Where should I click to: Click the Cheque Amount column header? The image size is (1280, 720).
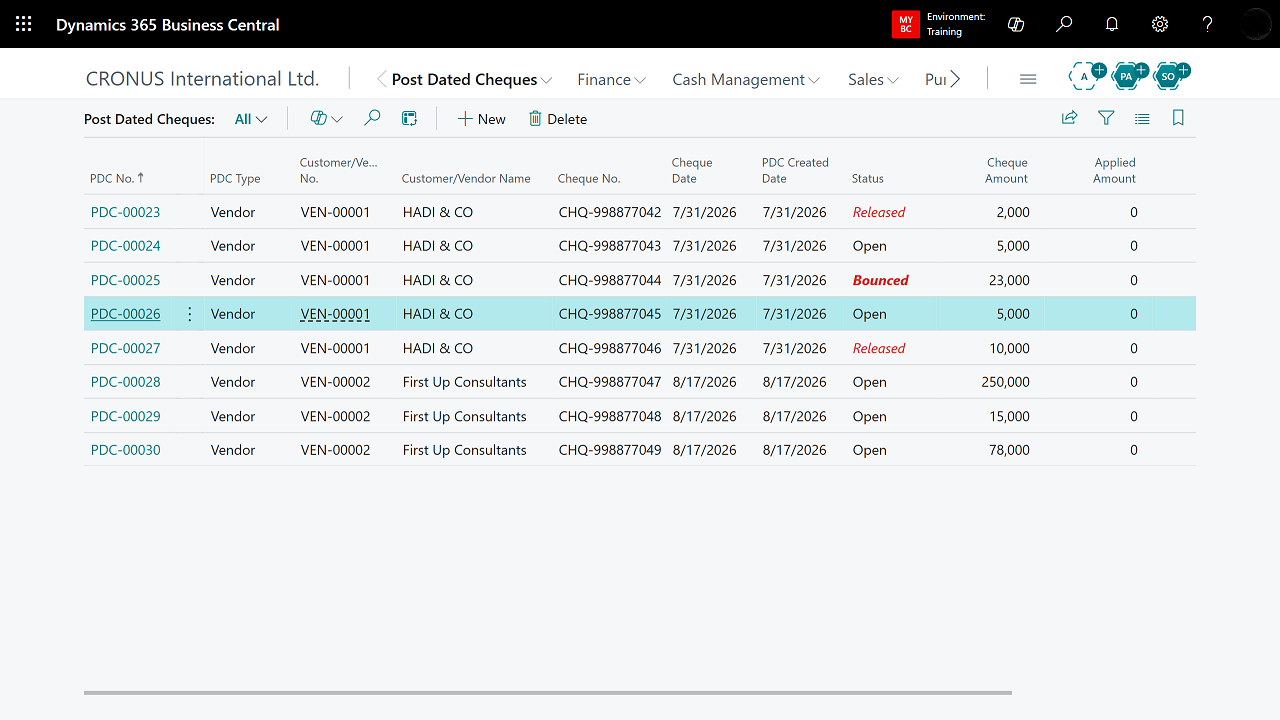click(x=1007, y=170)
